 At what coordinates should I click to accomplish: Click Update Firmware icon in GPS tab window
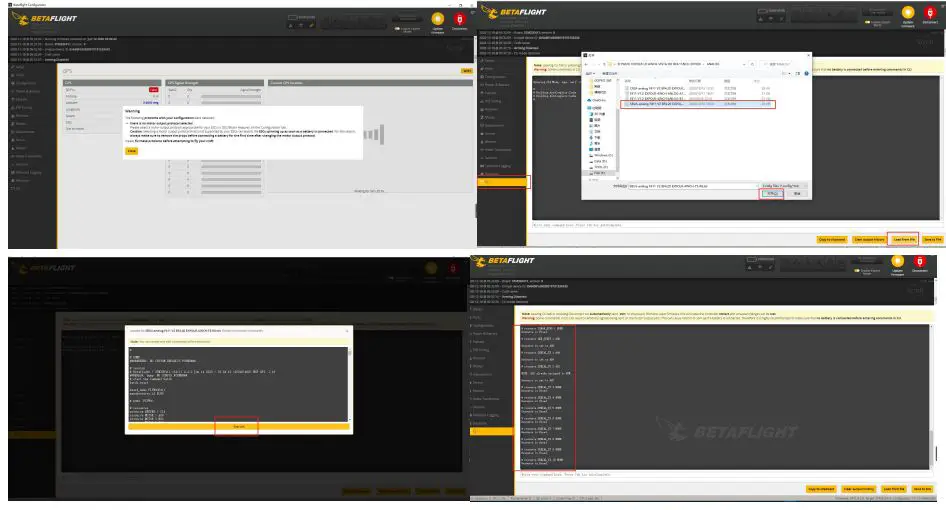tap(438, 19)
